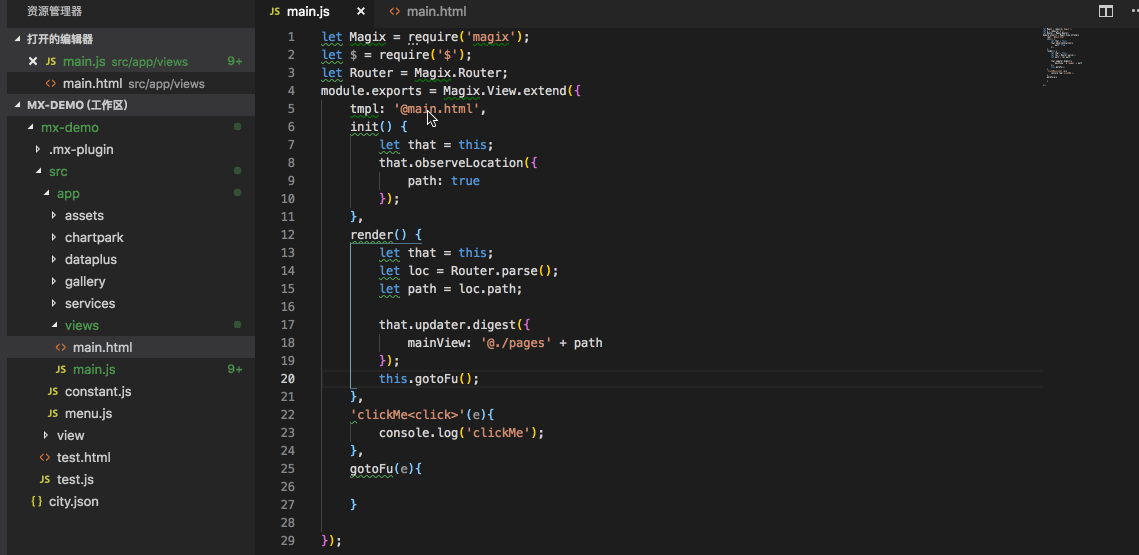Click Magix.View.extend on line 4

point(504,91)
